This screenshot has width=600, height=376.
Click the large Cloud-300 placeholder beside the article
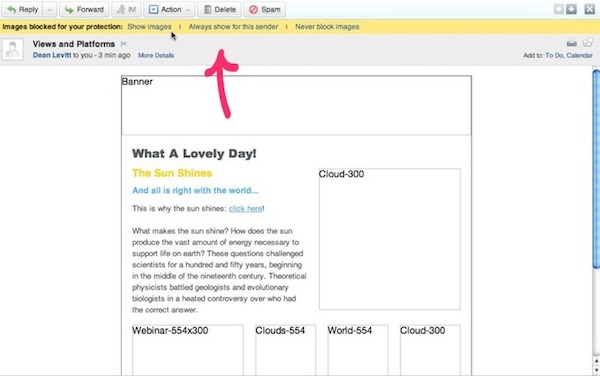point(390,239)
